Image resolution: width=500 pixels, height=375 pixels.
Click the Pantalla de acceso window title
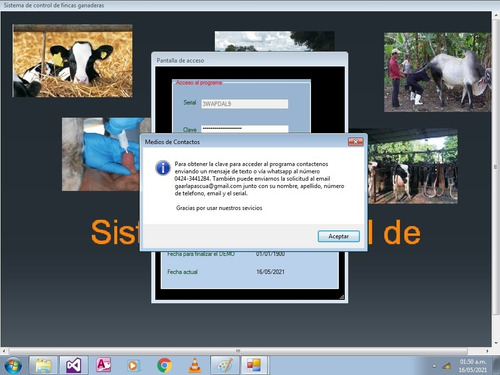pyautogui.click(x=180, y=60)
